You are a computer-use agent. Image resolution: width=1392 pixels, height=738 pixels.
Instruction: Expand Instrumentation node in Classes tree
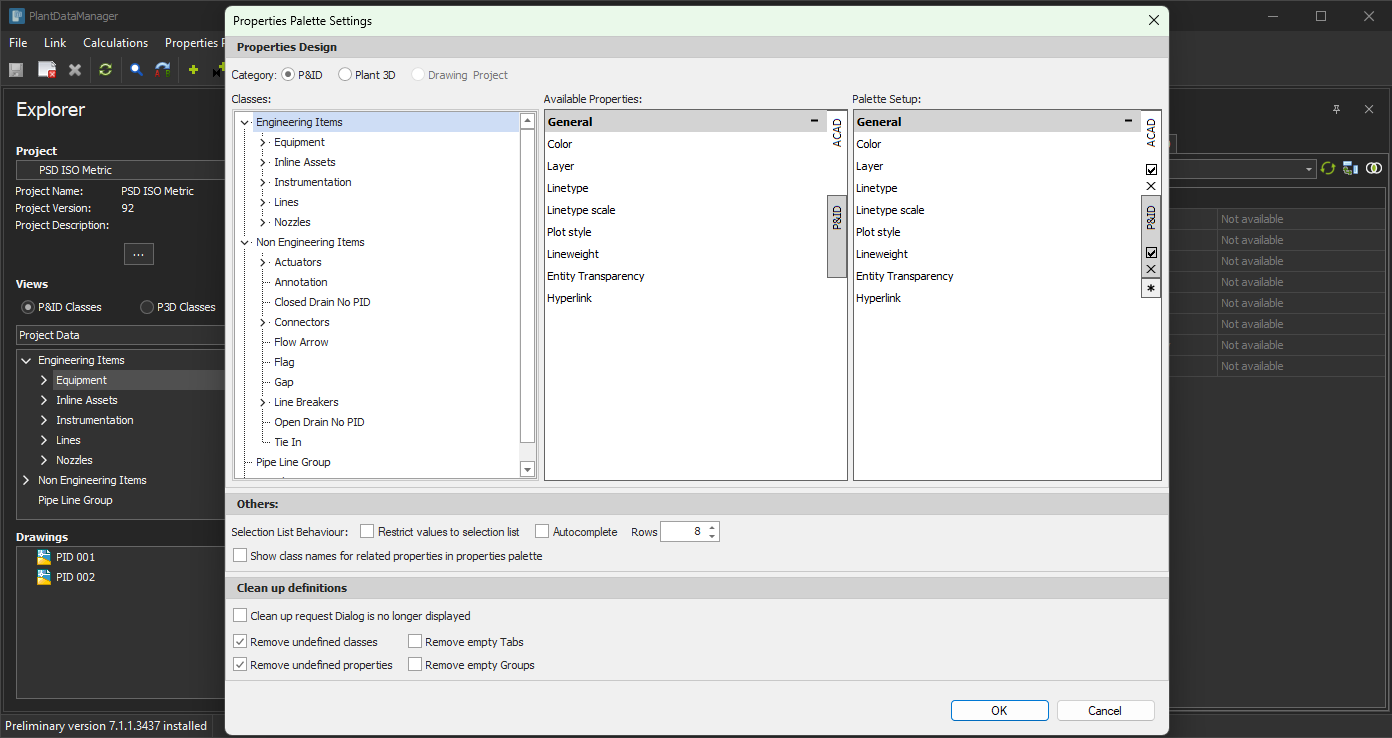pos(263,182)
